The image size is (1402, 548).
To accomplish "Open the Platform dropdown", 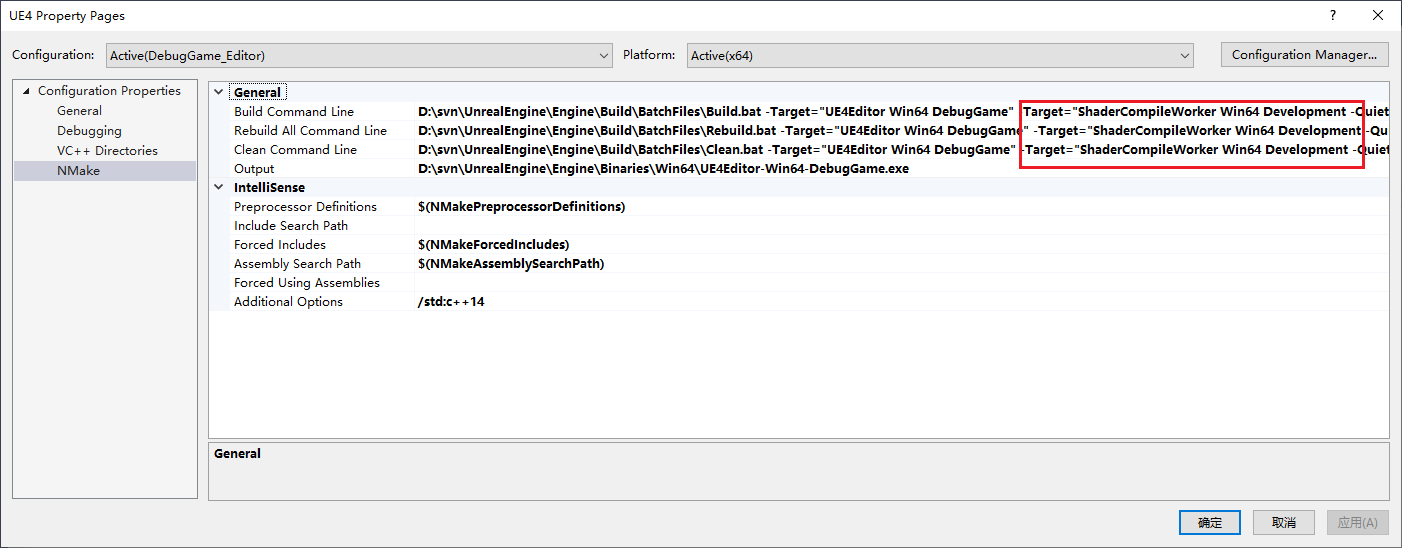I will point(940,55).
